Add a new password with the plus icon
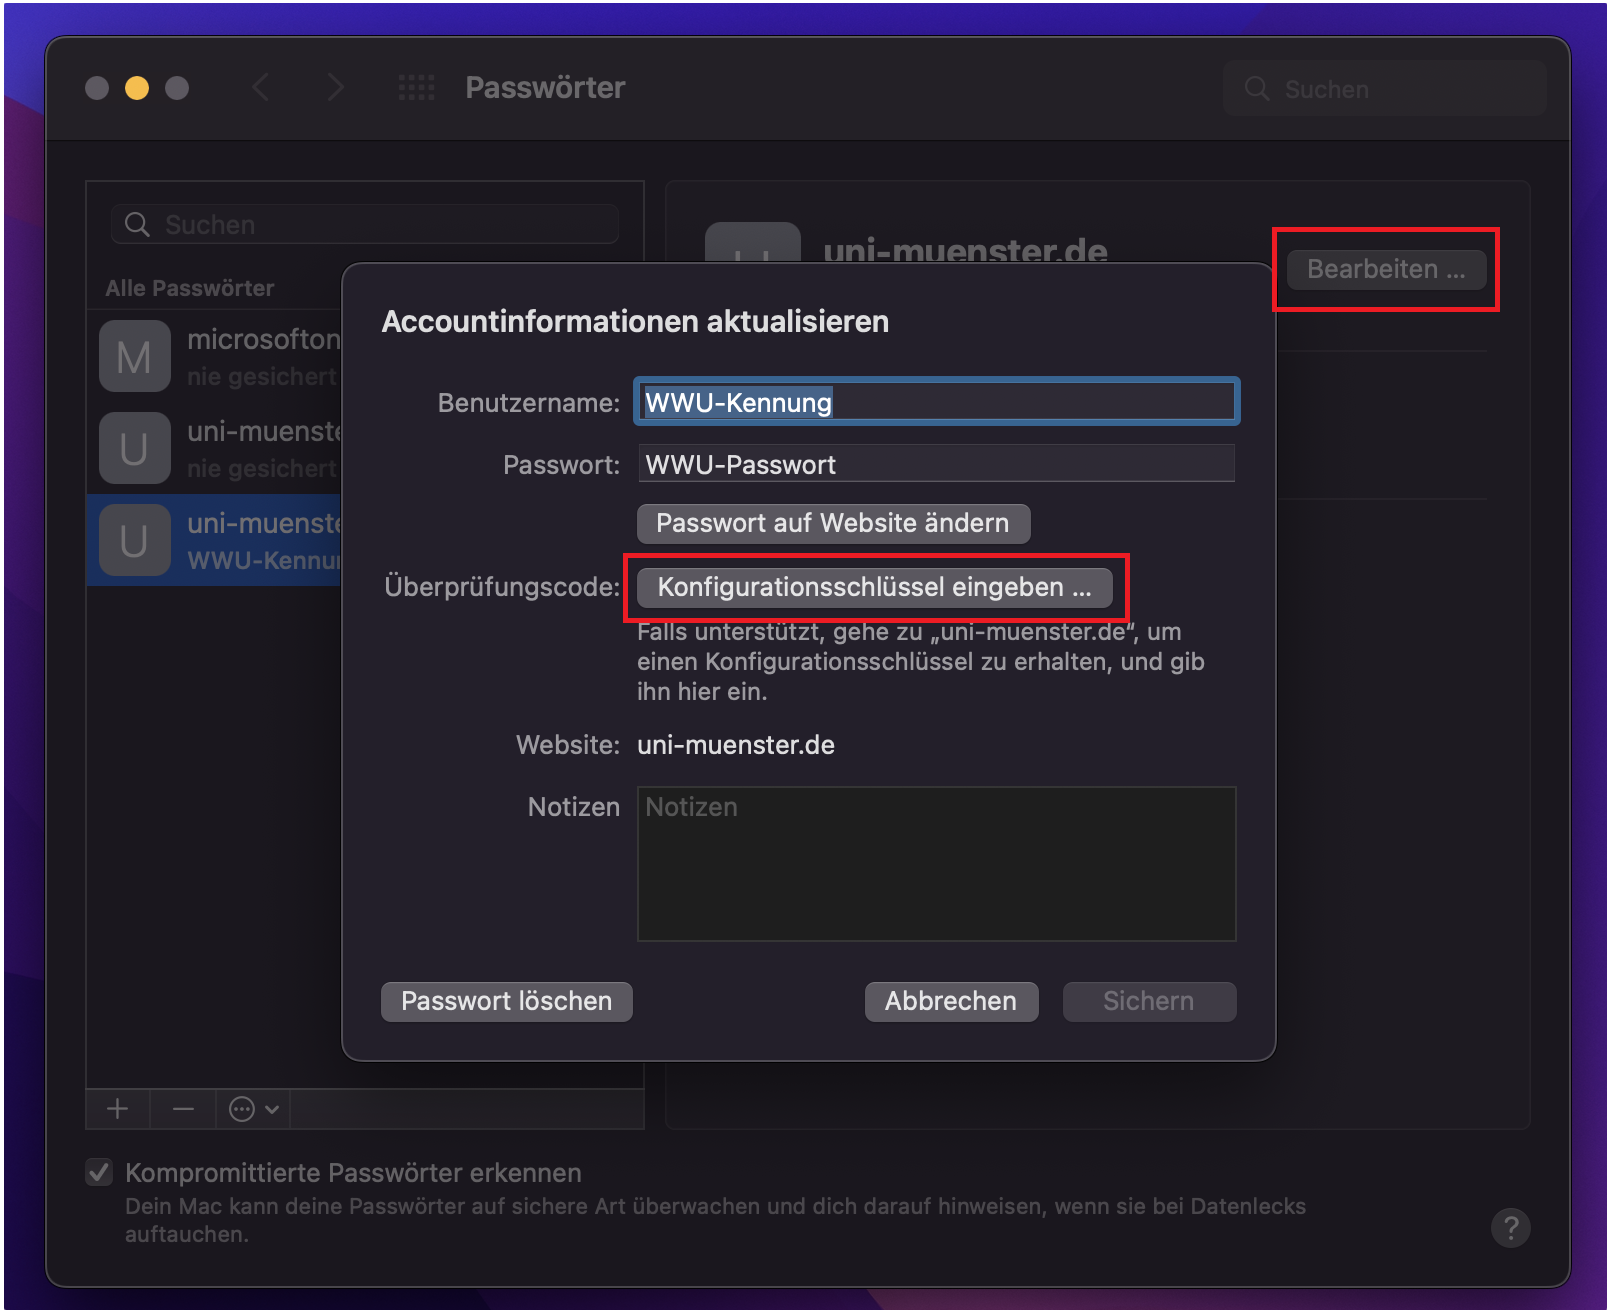This screenshot has width=1611, height=1313. click(x=117, y=1108)
